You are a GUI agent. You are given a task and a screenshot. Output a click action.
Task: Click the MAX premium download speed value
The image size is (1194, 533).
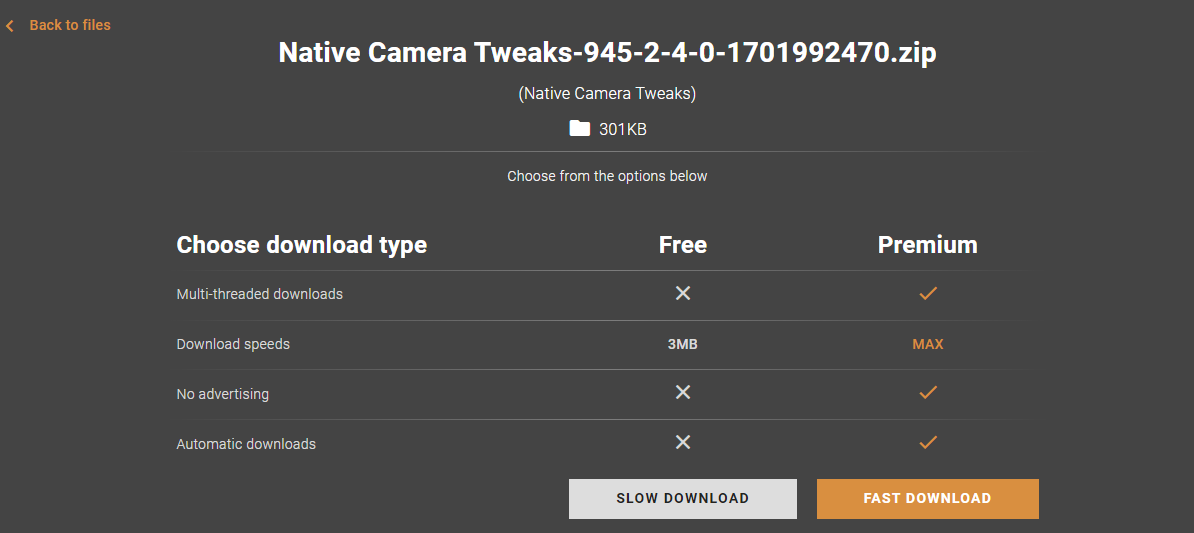928,344
